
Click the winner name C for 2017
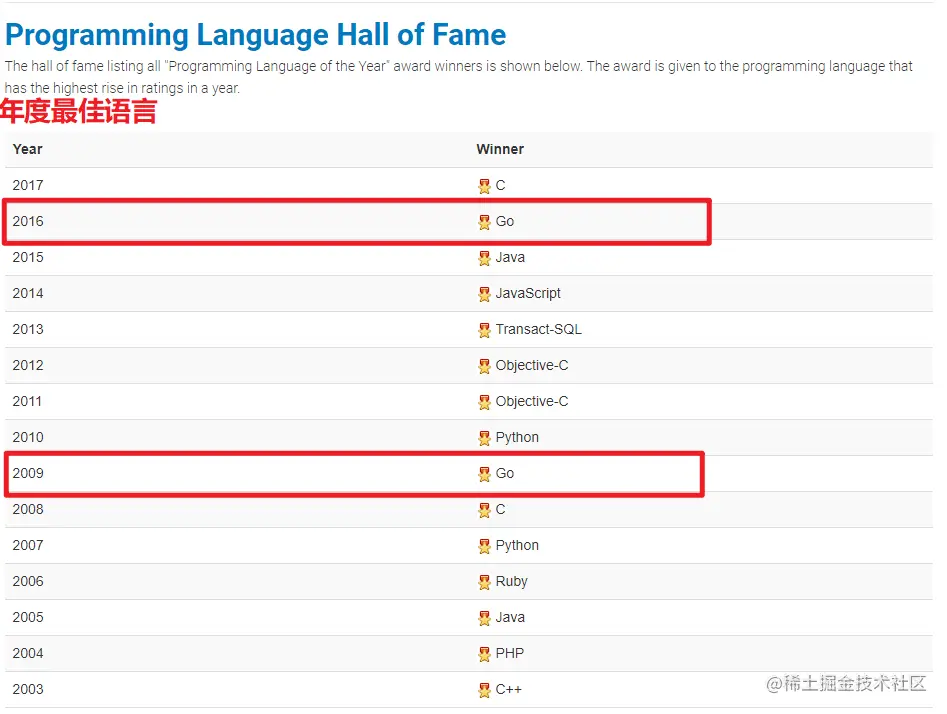(x=500, y=185)
